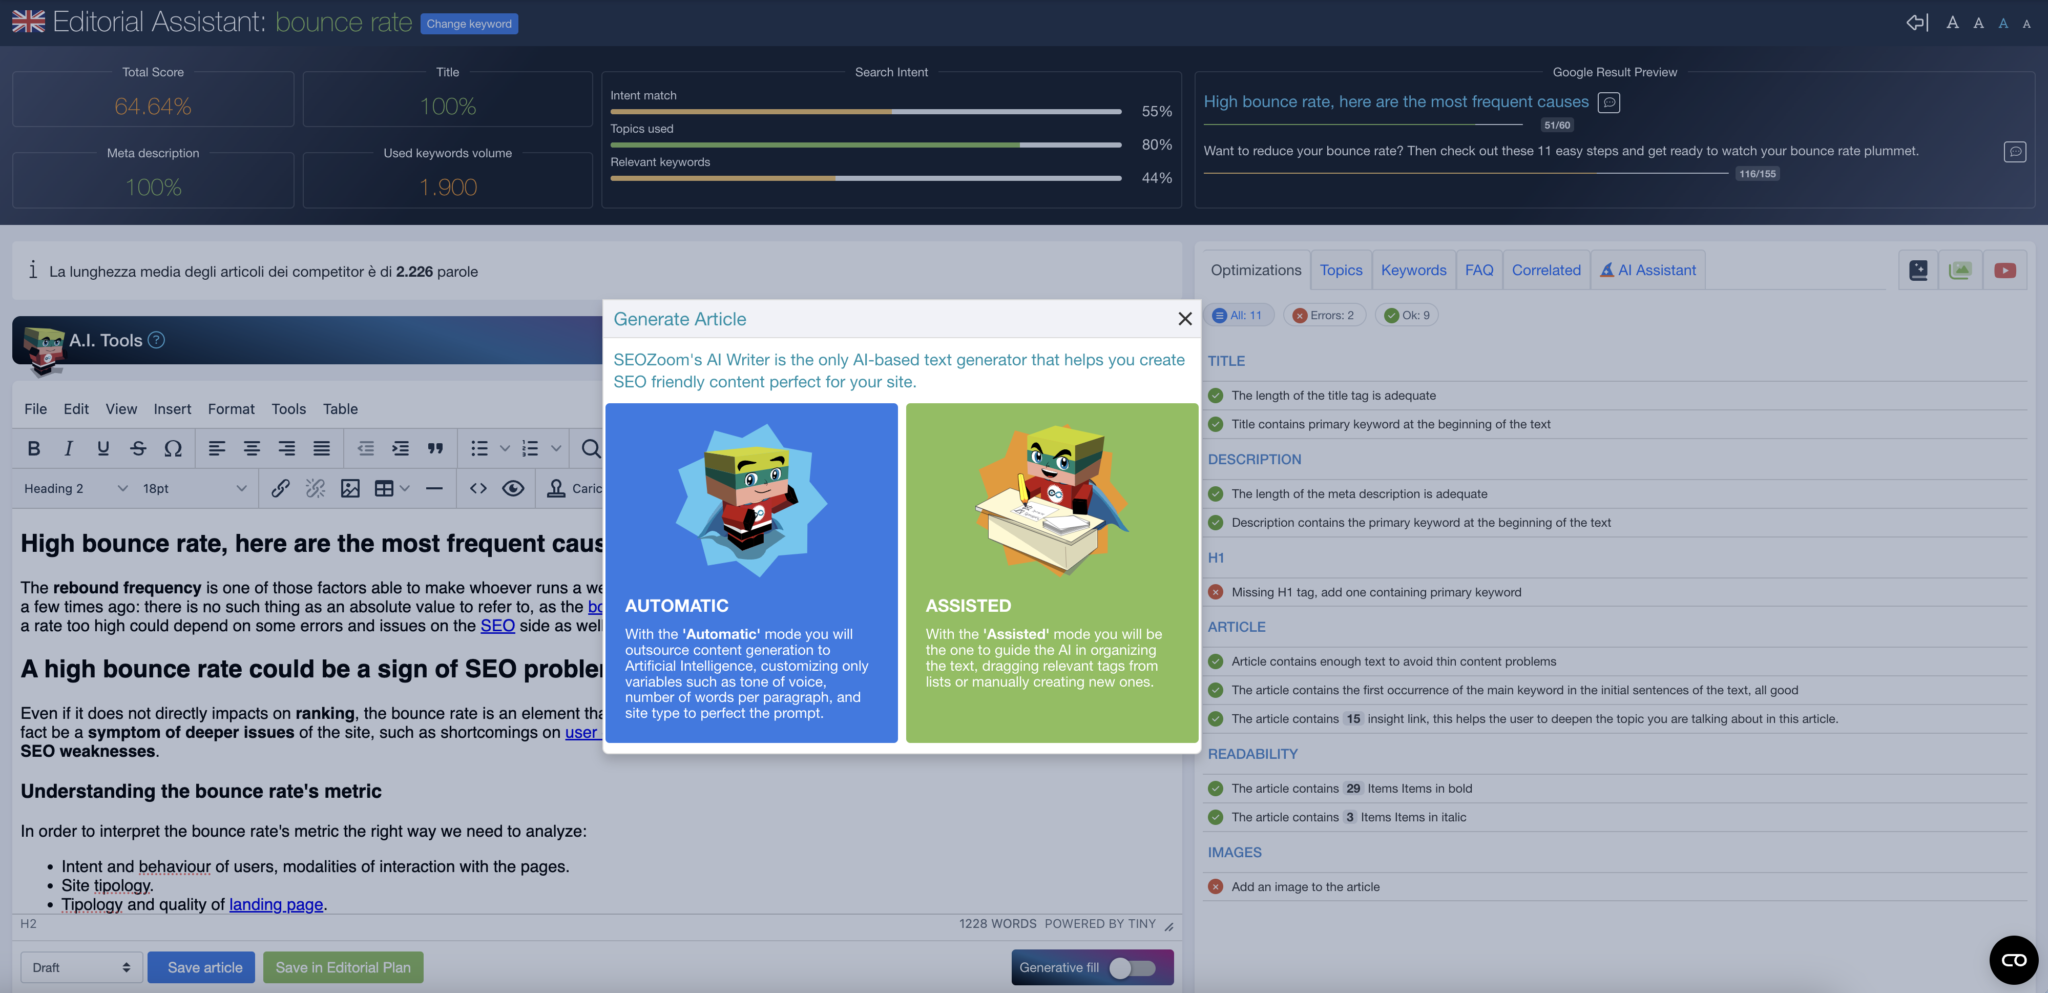The image size is (2048, 993).
Task: Open the Edit menu
Action: pyautogui.click(x=76, y=409)
